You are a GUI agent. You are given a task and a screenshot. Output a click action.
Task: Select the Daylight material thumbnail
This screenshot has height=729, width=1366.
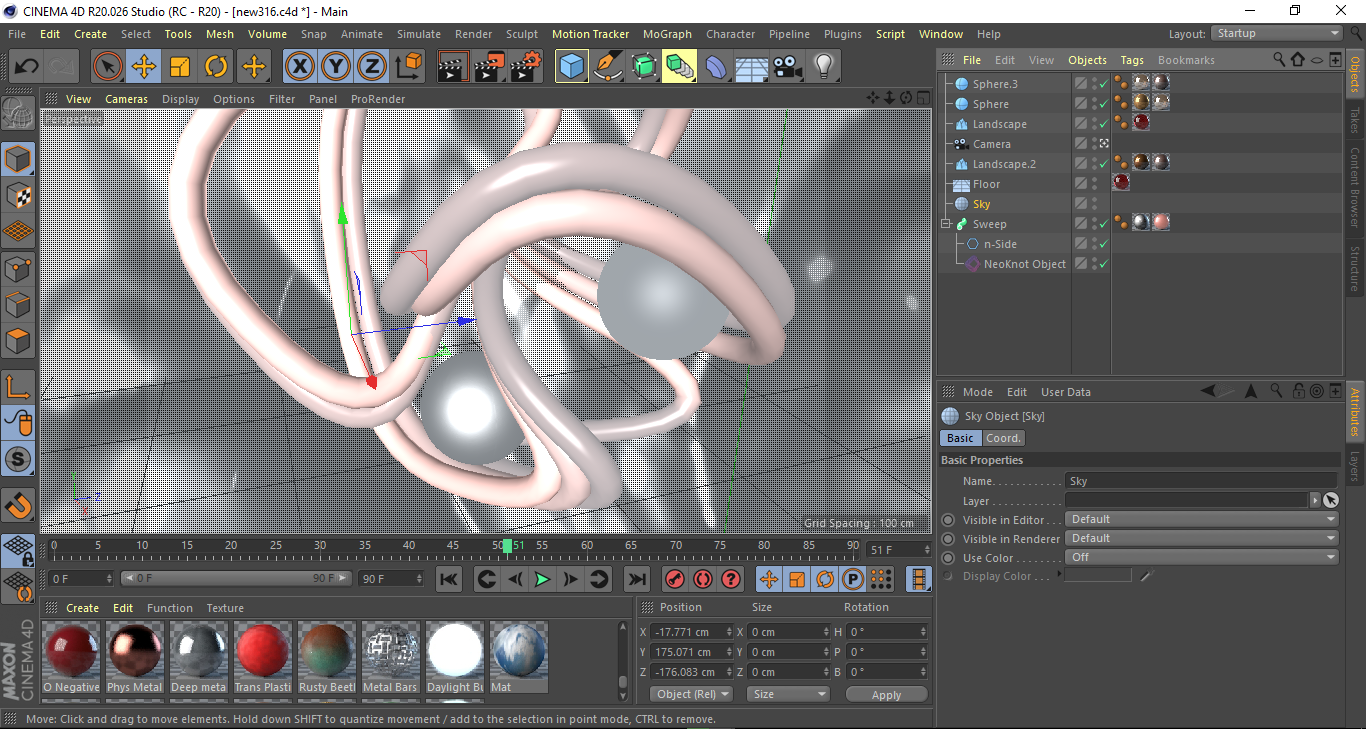pos(455,658)
